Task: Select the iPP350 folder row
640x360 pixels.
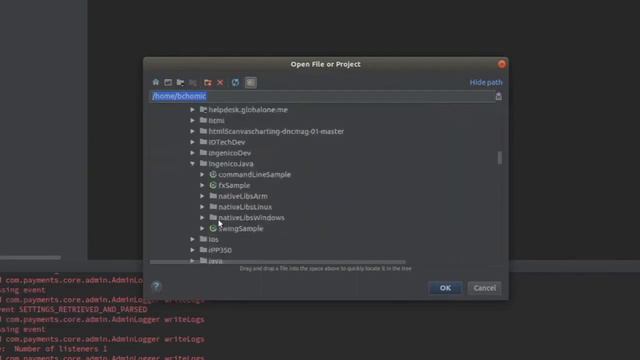Action: tap(220, 250)
